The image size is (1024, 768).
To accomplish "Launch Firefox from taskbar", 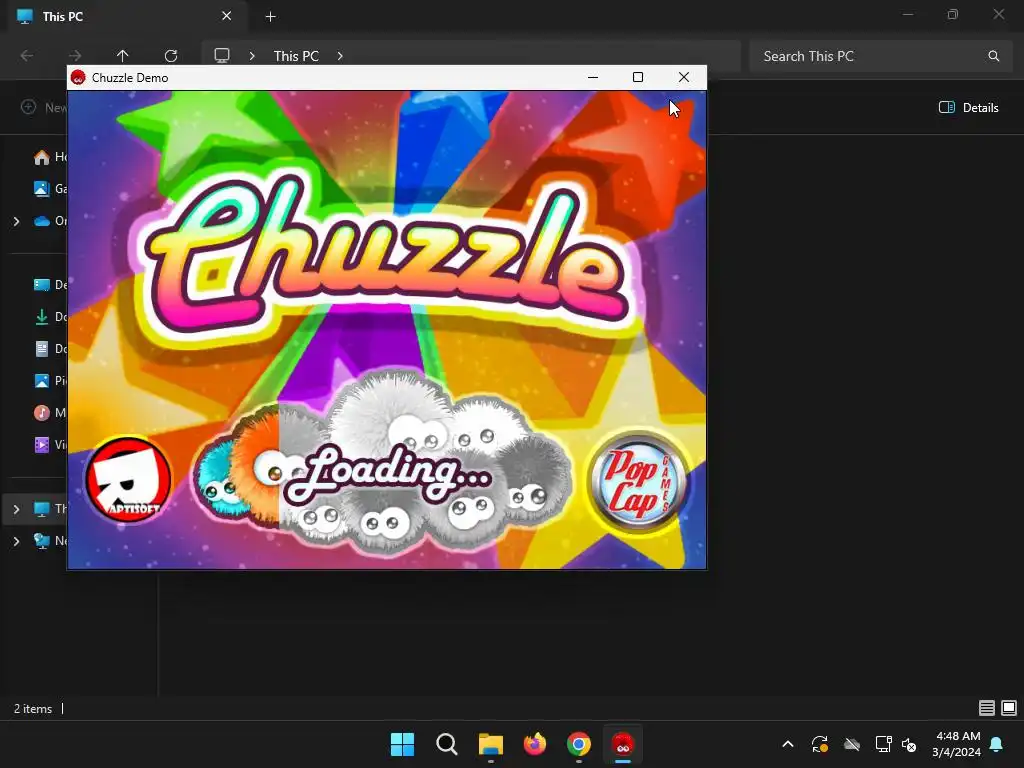I will tap(535, 744).
